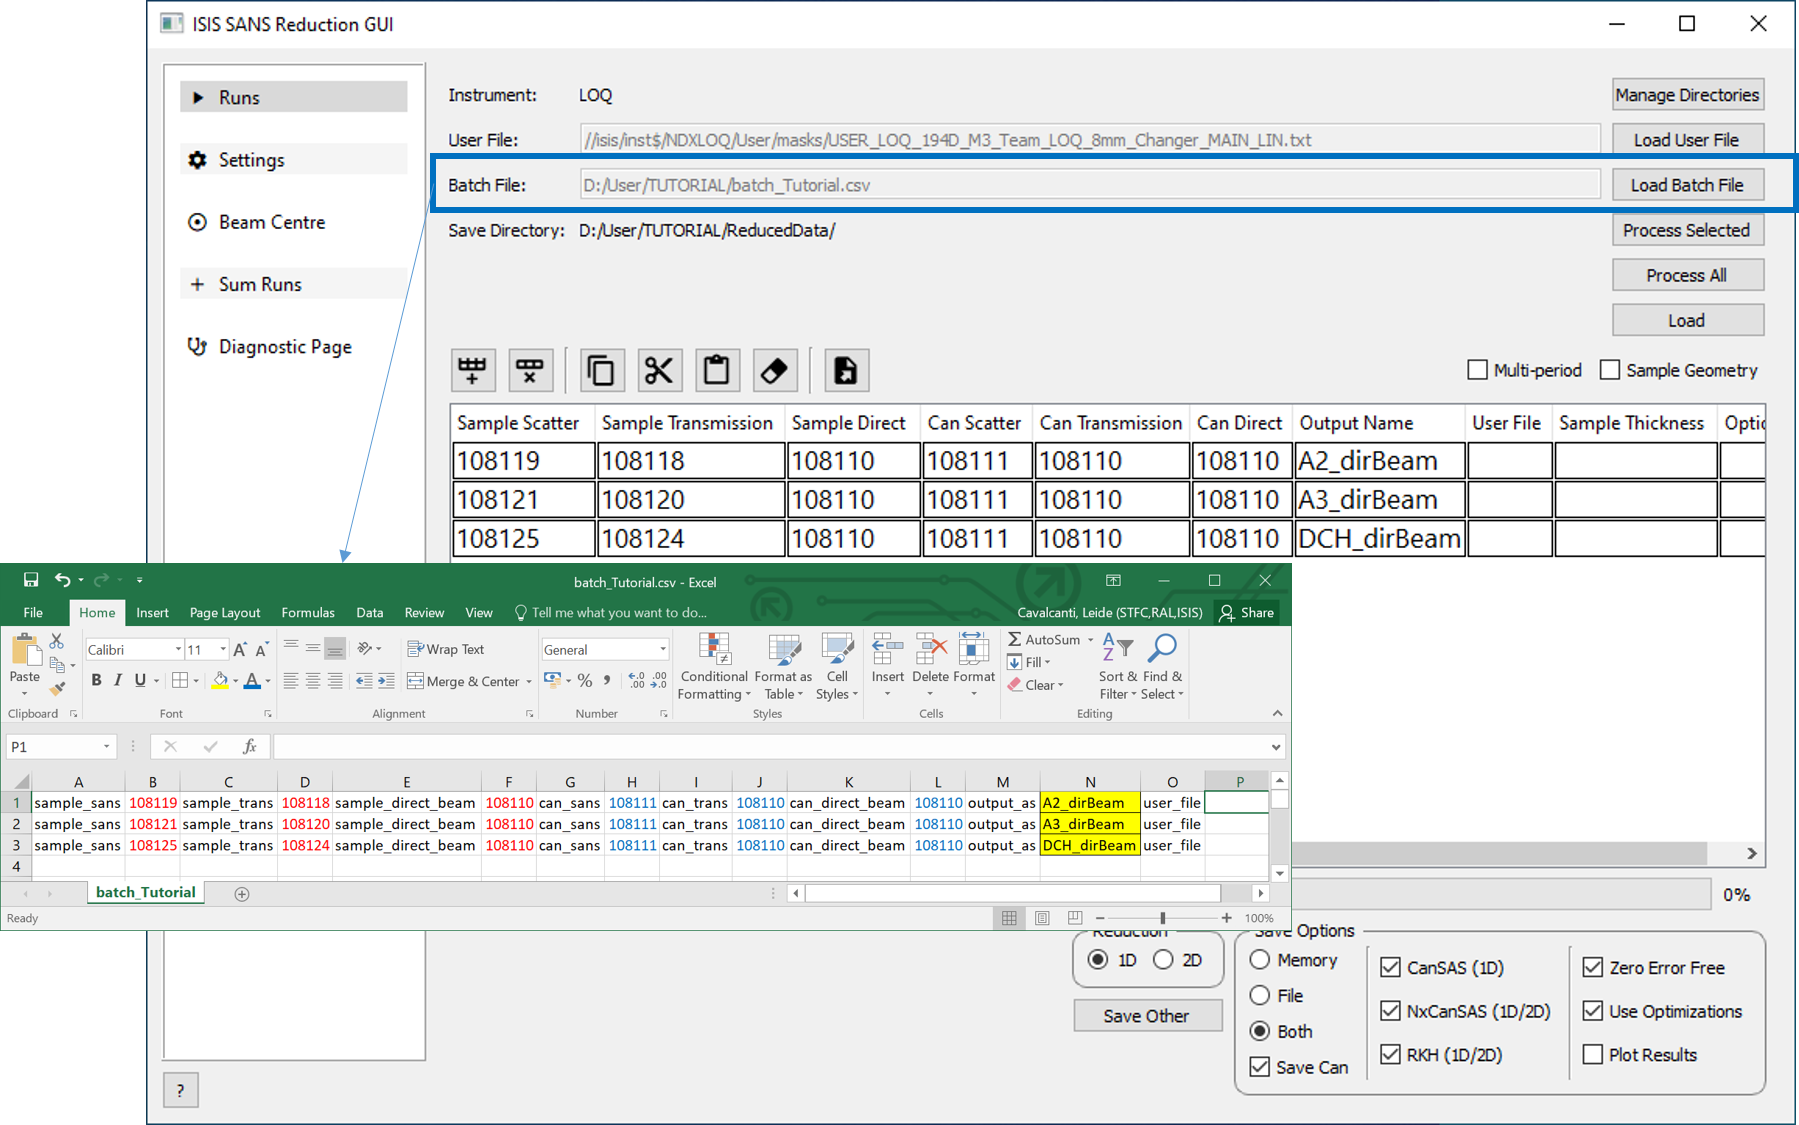Open the Formulas ribbon tab
Viewport: 1799px width, 1125px height.
(307, 613)
